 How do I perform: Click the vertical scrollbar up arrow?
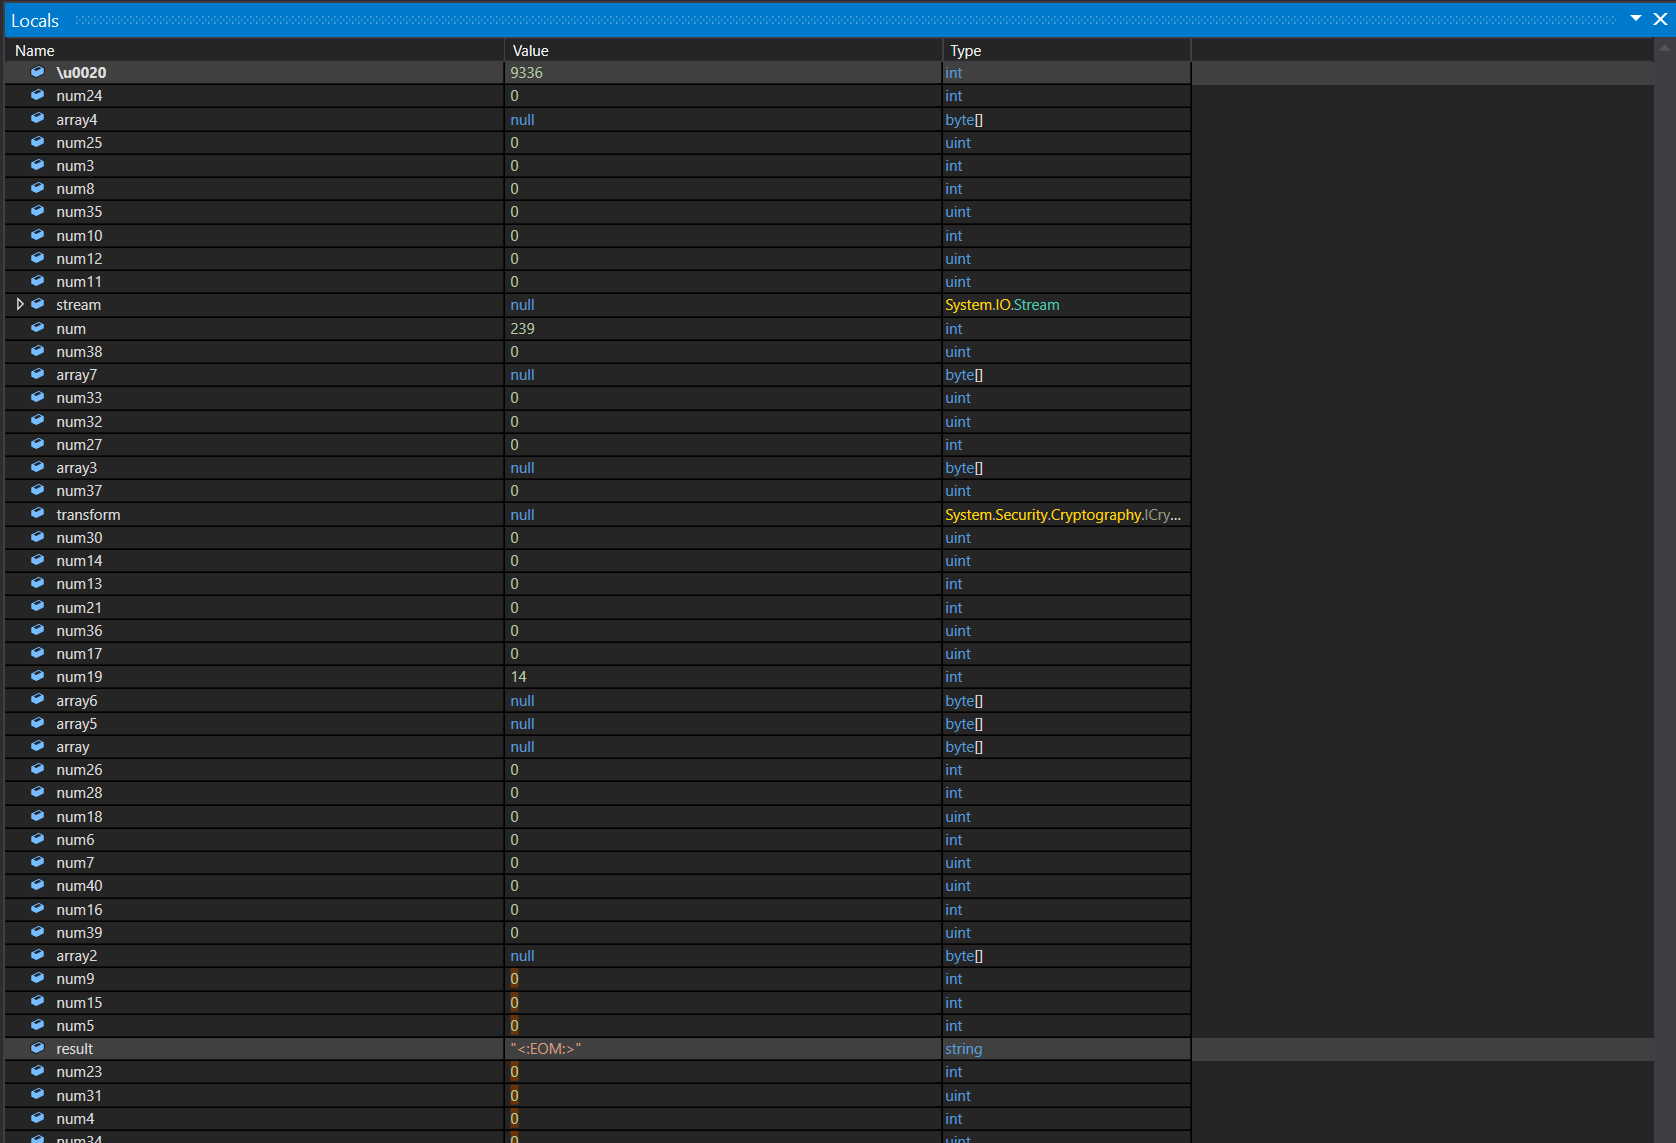[1664, 47]
